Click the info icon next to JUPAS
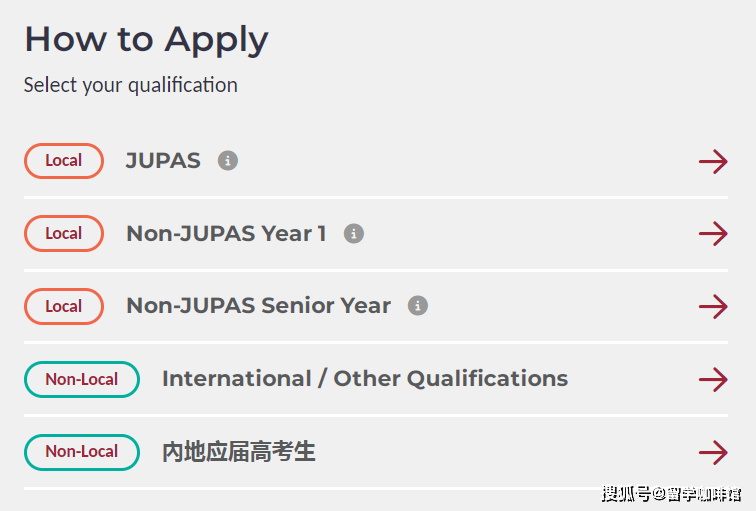Screen dimensions: 756x511 (x=228, y=161)
